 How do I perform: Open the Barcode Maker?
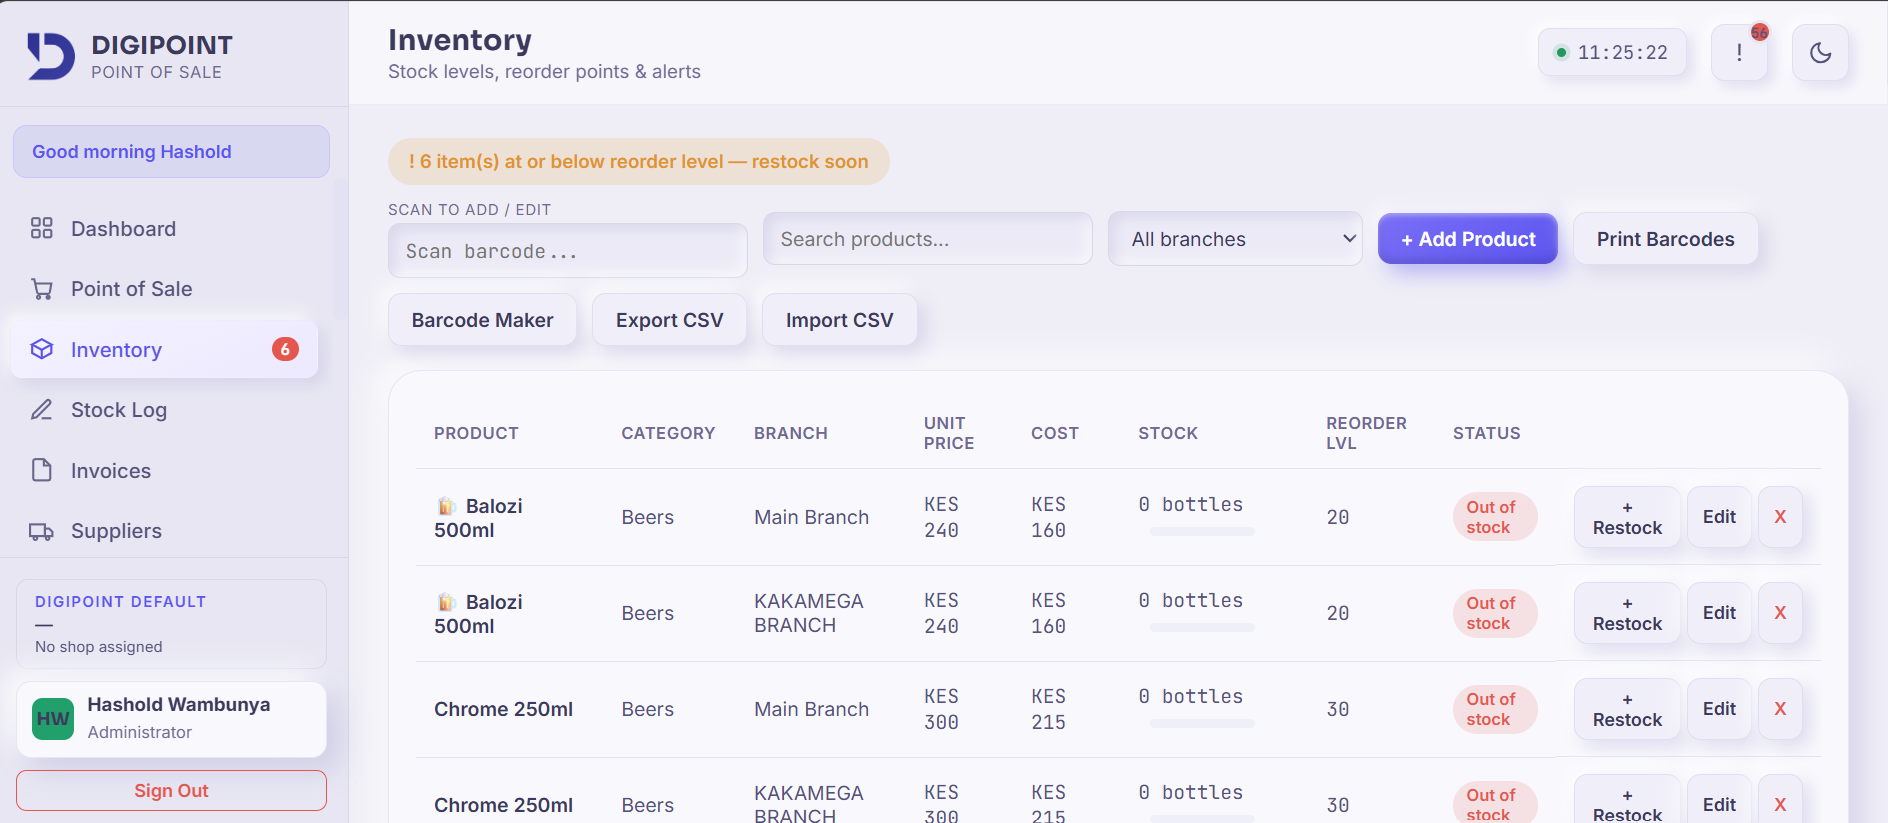click(482, 320)
